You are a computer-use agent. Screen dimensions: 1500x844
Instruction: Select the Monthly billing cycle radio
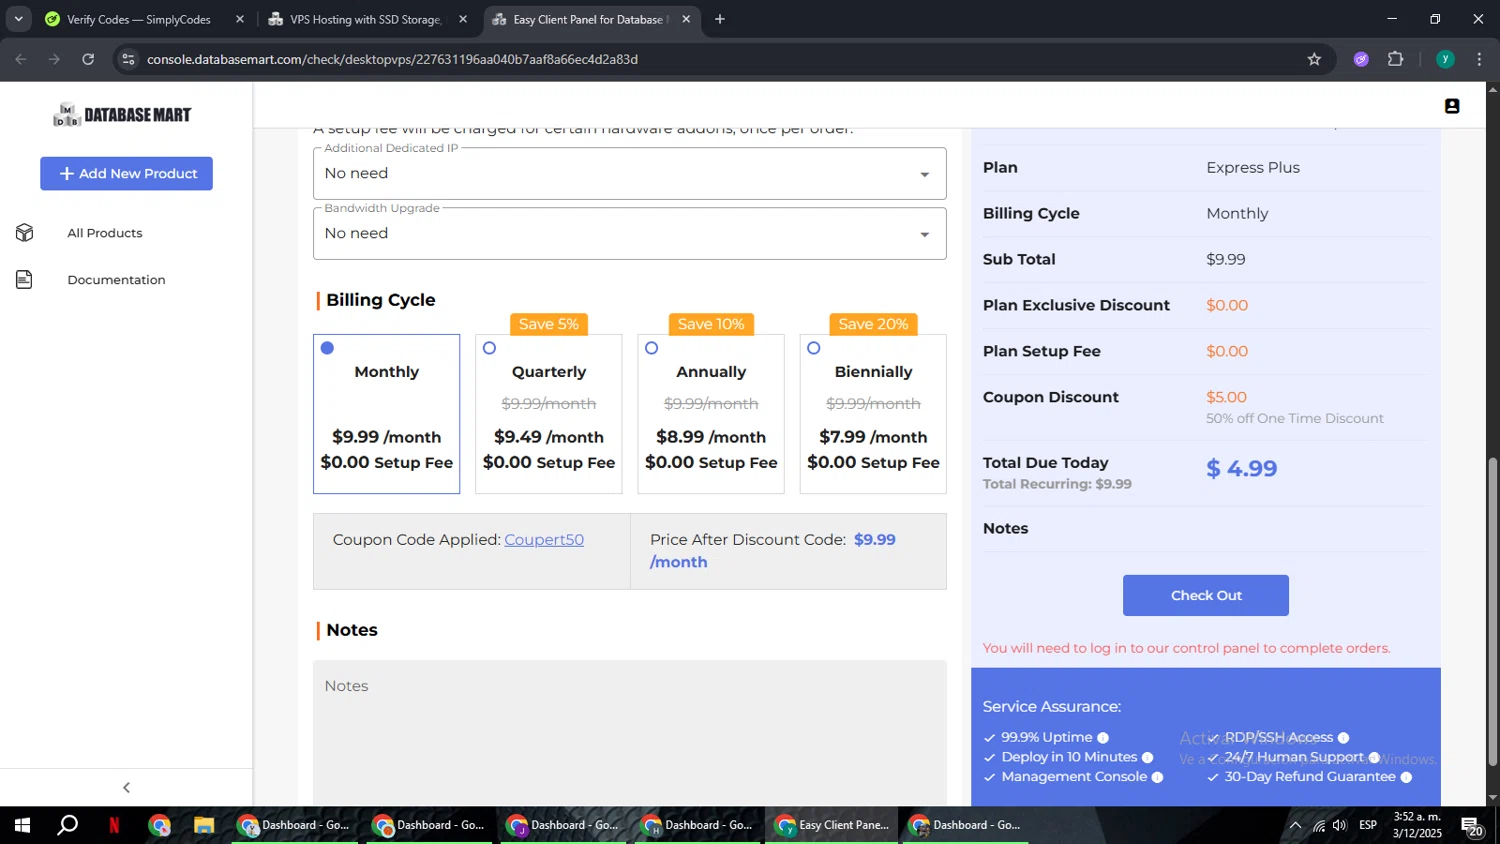coord(327,348)
